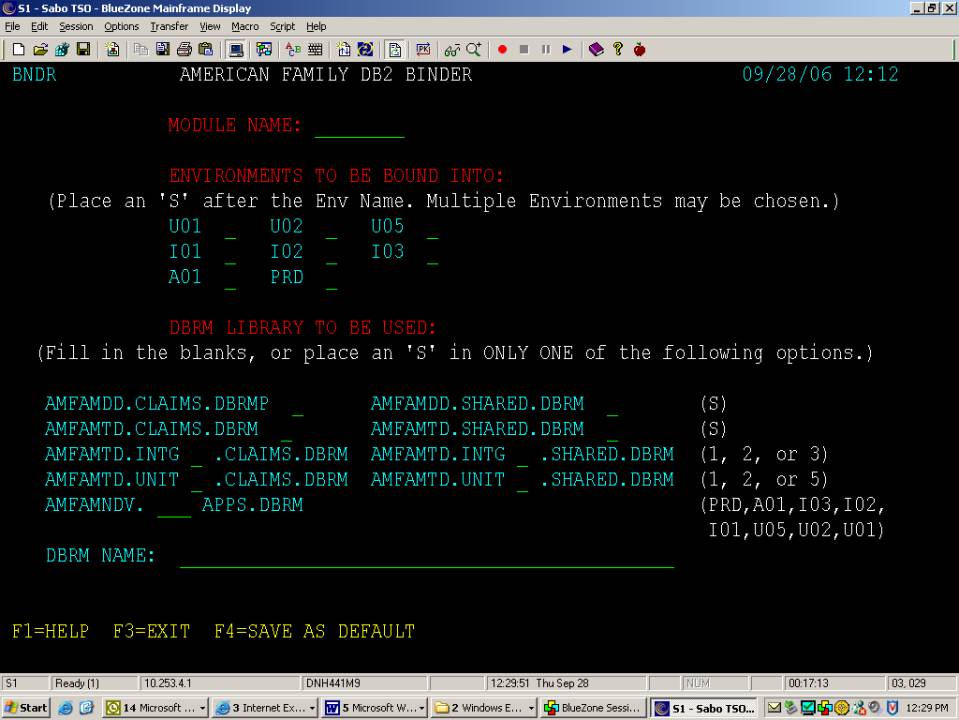Expand the 14 Microsoft taskbar group
959x720 pixels.
[155, 708]
